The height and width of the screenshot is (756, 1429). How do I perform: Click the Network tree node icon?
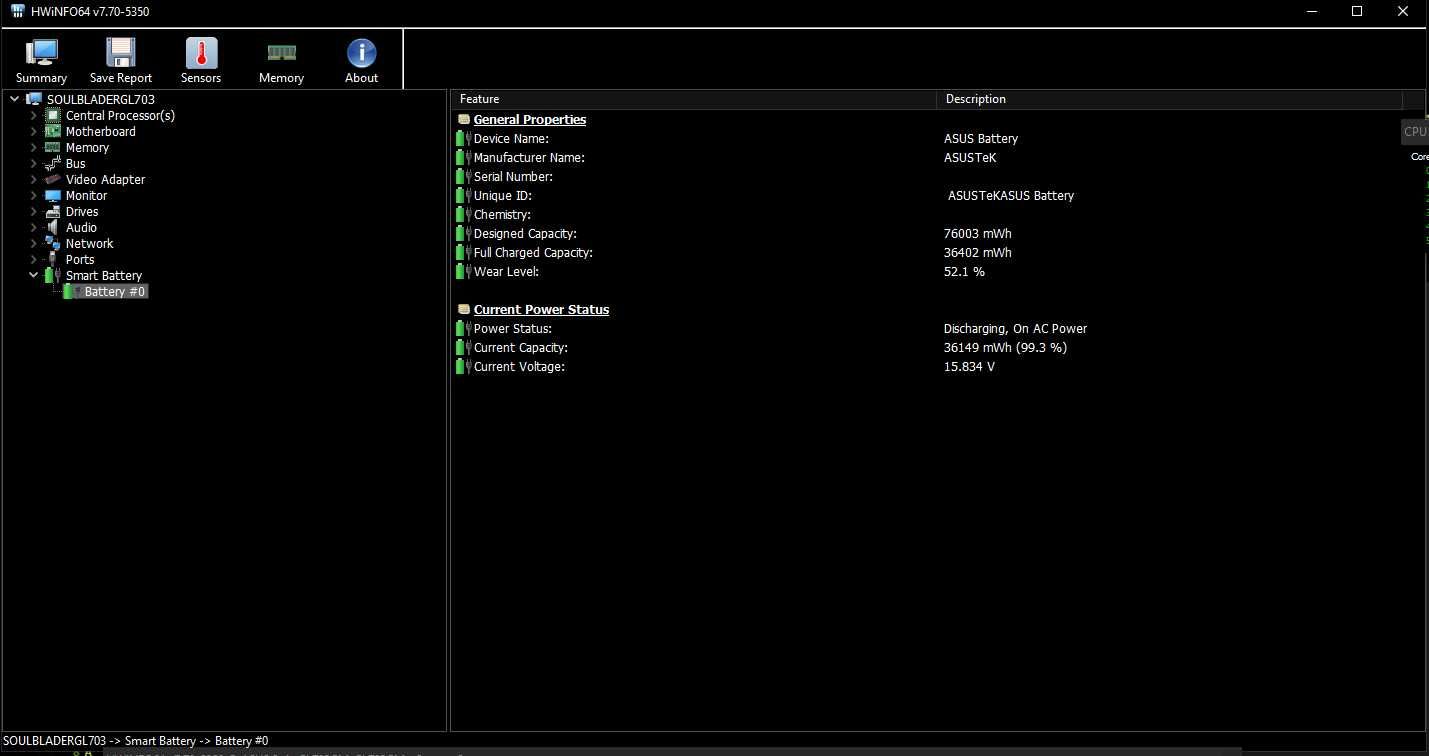coord(53,243)
